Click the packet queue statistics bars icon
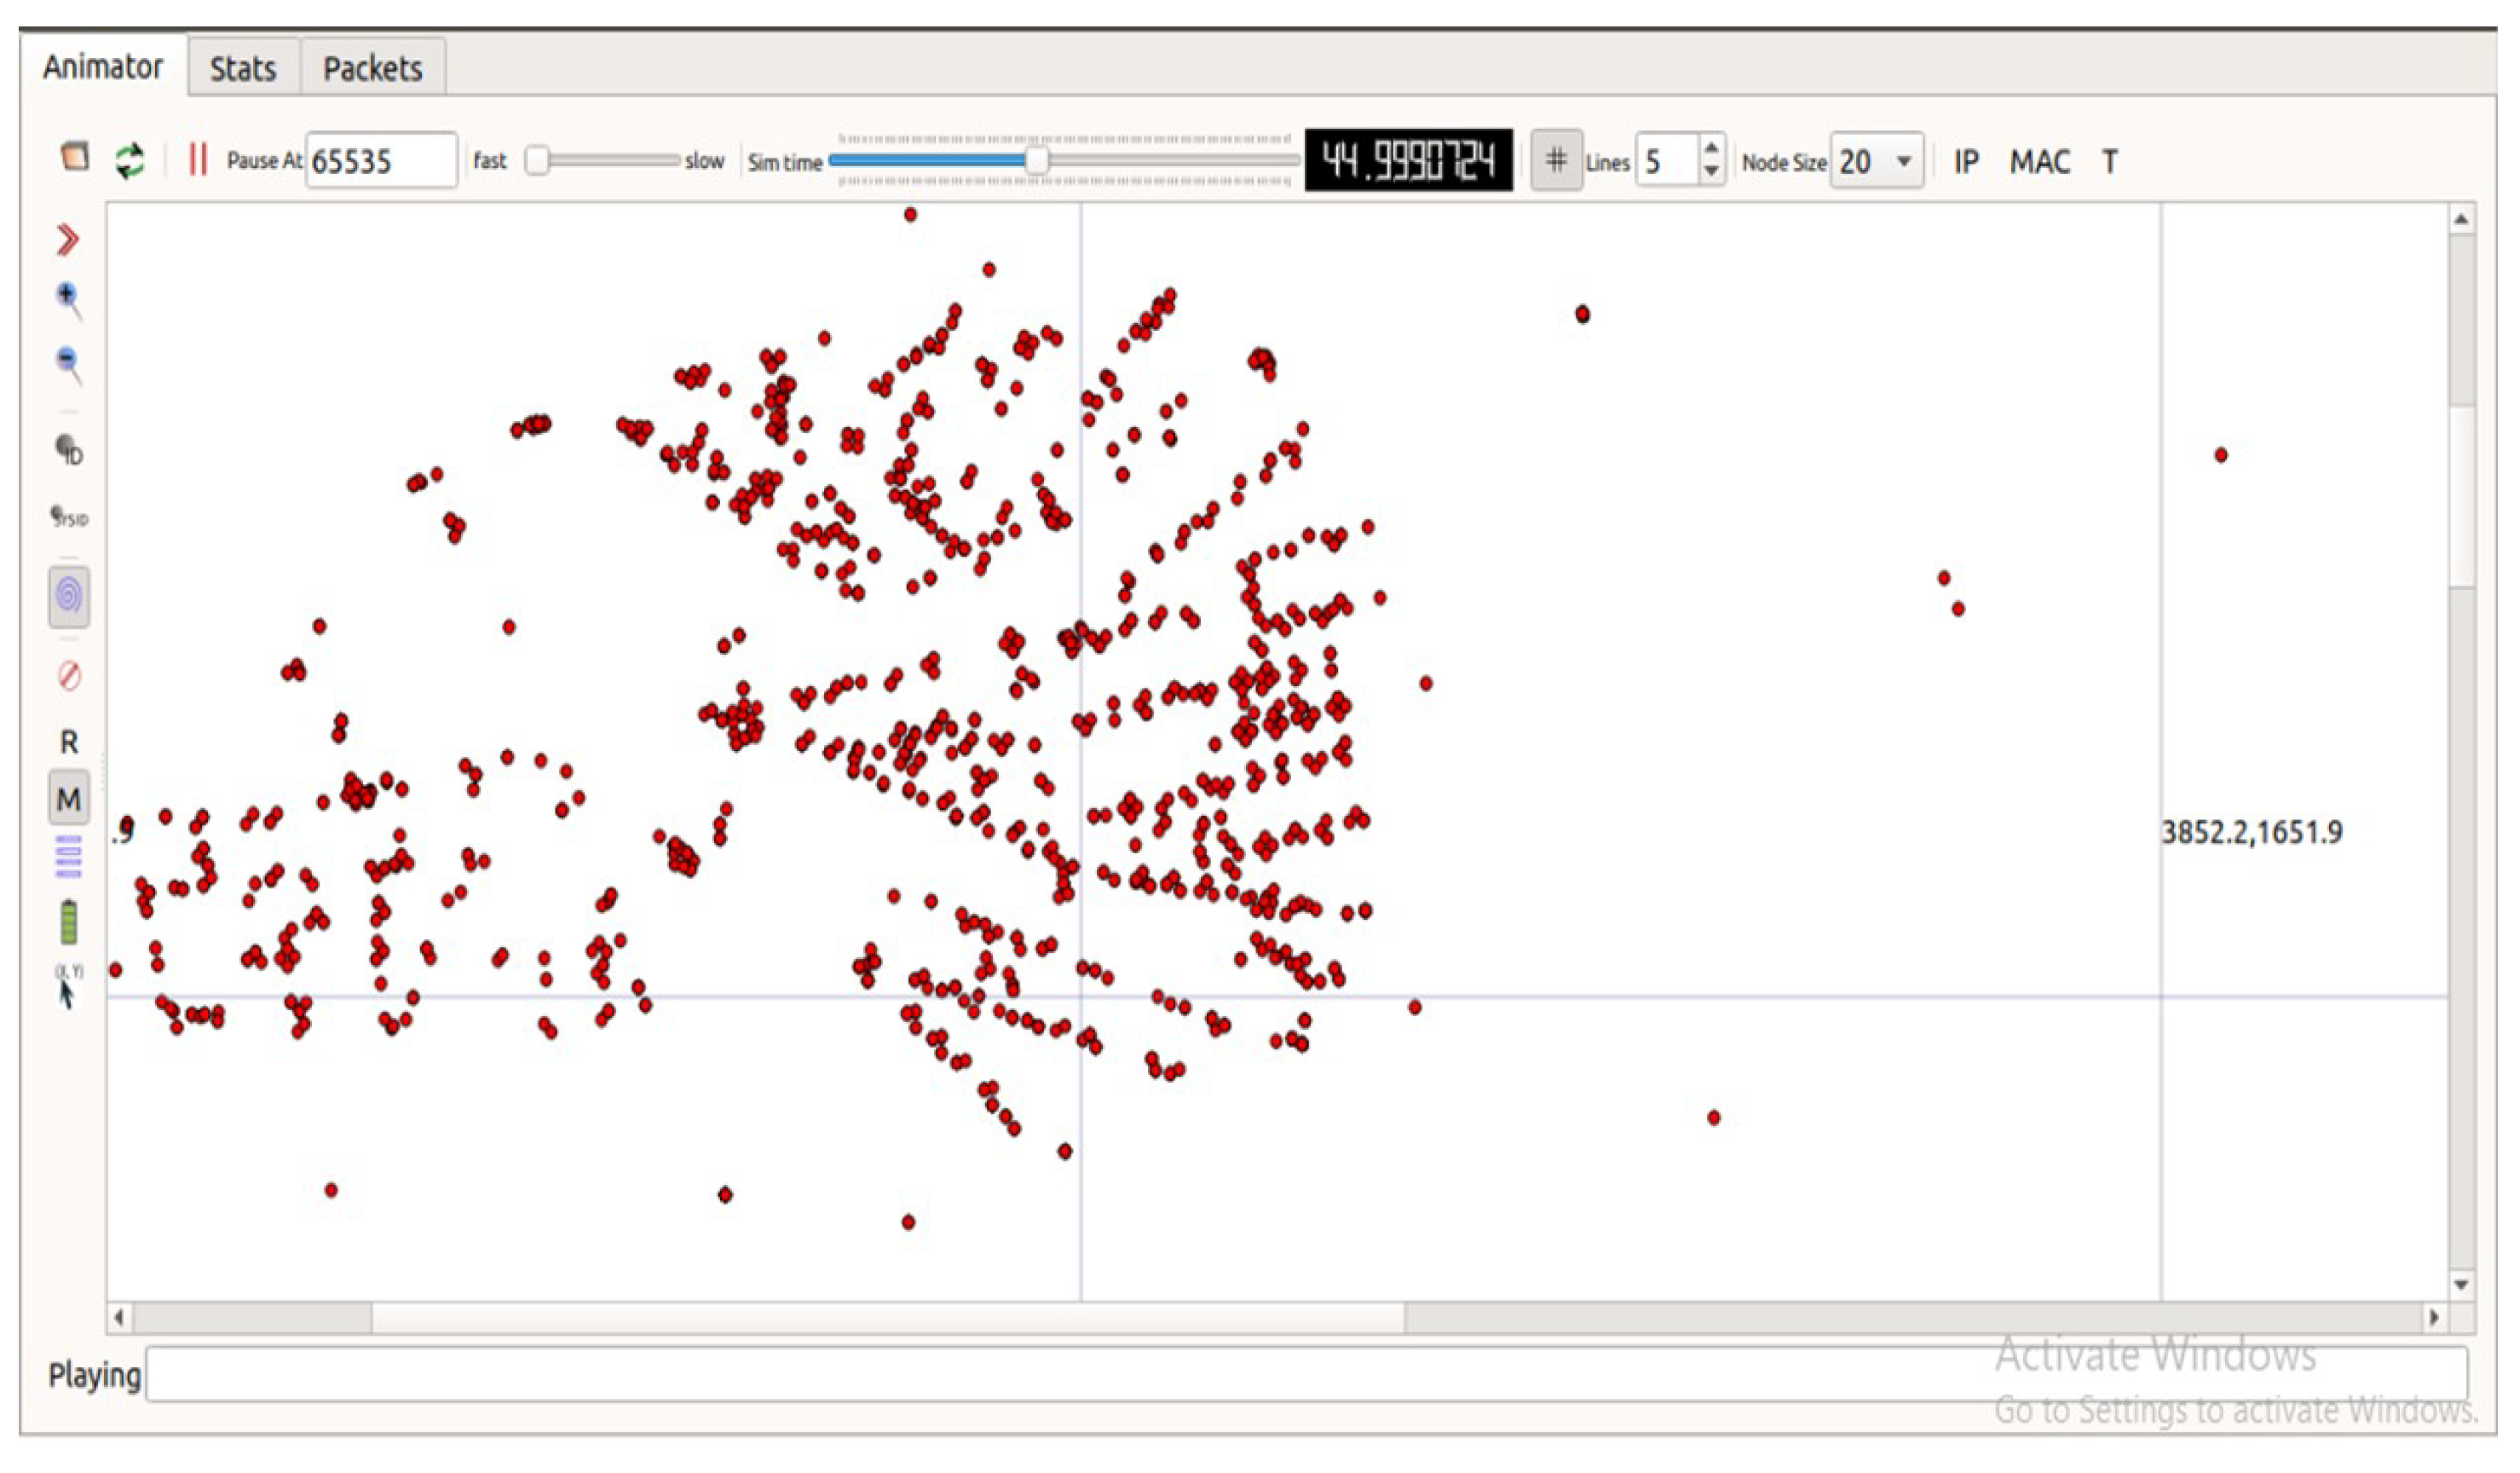Image resolution: width=2520 pixels, height=1473 pixels. click(68, 856)
